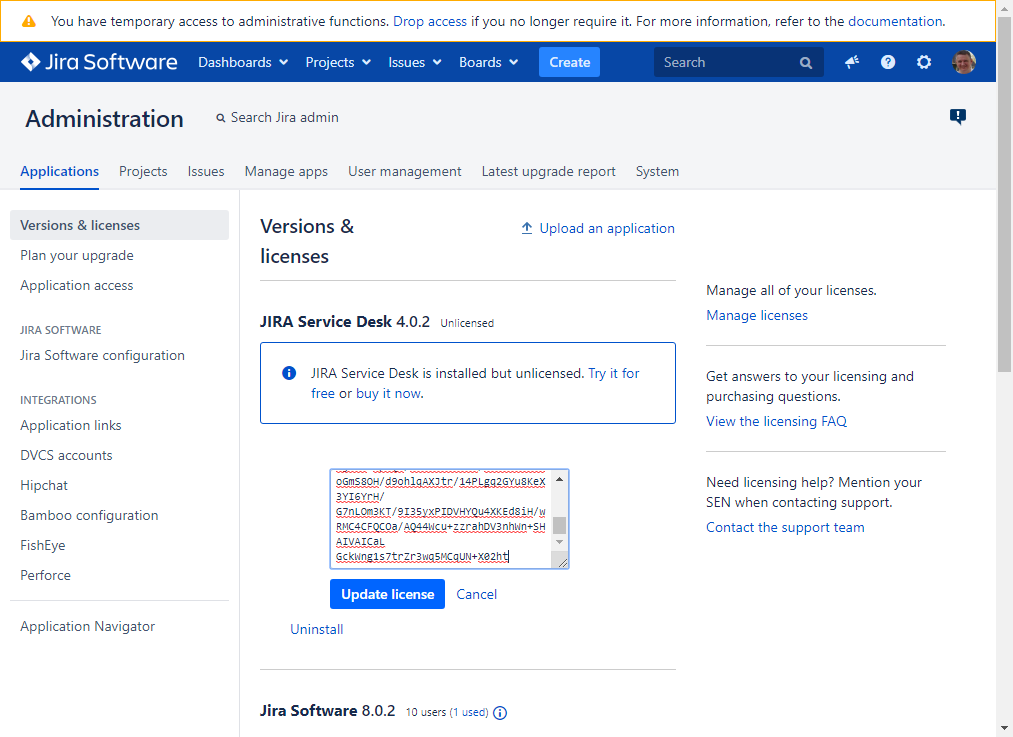Click the 1 used users link
This screenshot has width=1013, height=737.
[x=469, y=712]
